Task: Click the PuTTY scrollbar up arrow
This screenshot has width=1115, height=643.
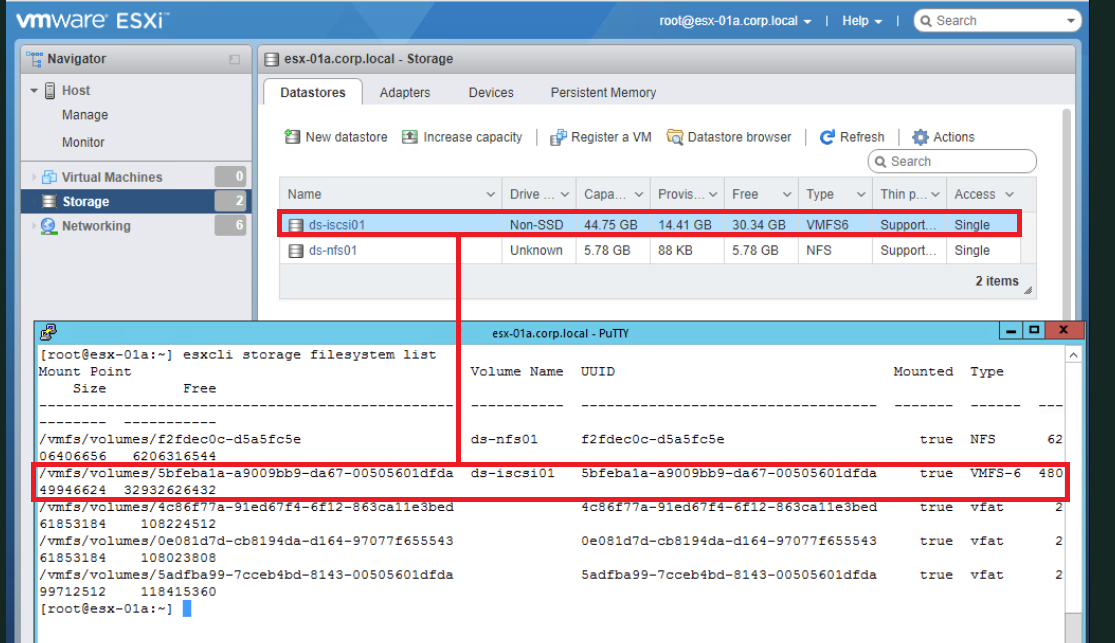Action: [1073, 354]
